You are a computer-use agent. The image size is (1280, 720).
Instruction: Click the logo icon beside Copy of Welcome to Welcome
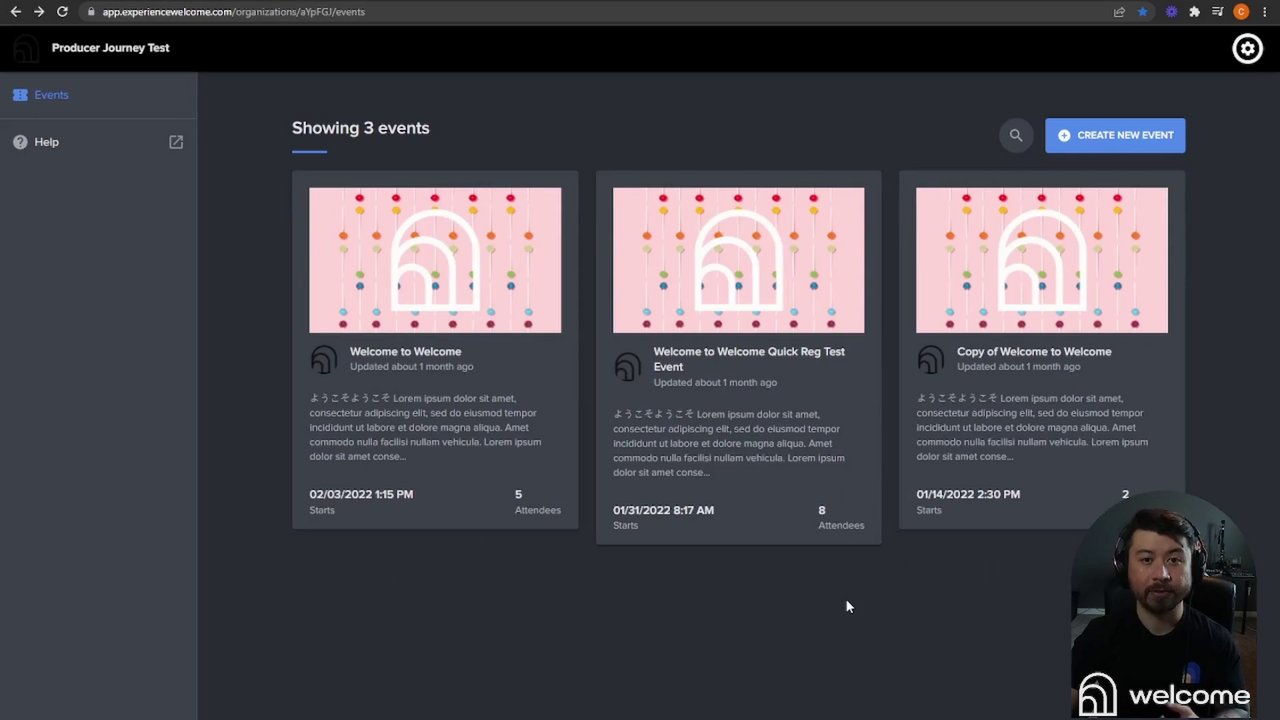[931, 359]
